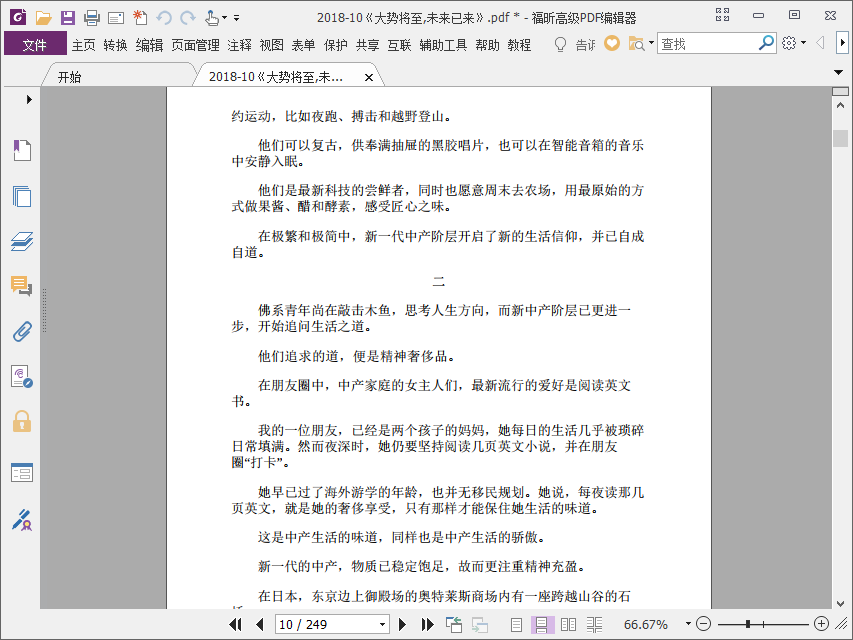Jump to the last page
Viewport: 853px width, 640px height.
pyautogui.click(x=428, y=624)
